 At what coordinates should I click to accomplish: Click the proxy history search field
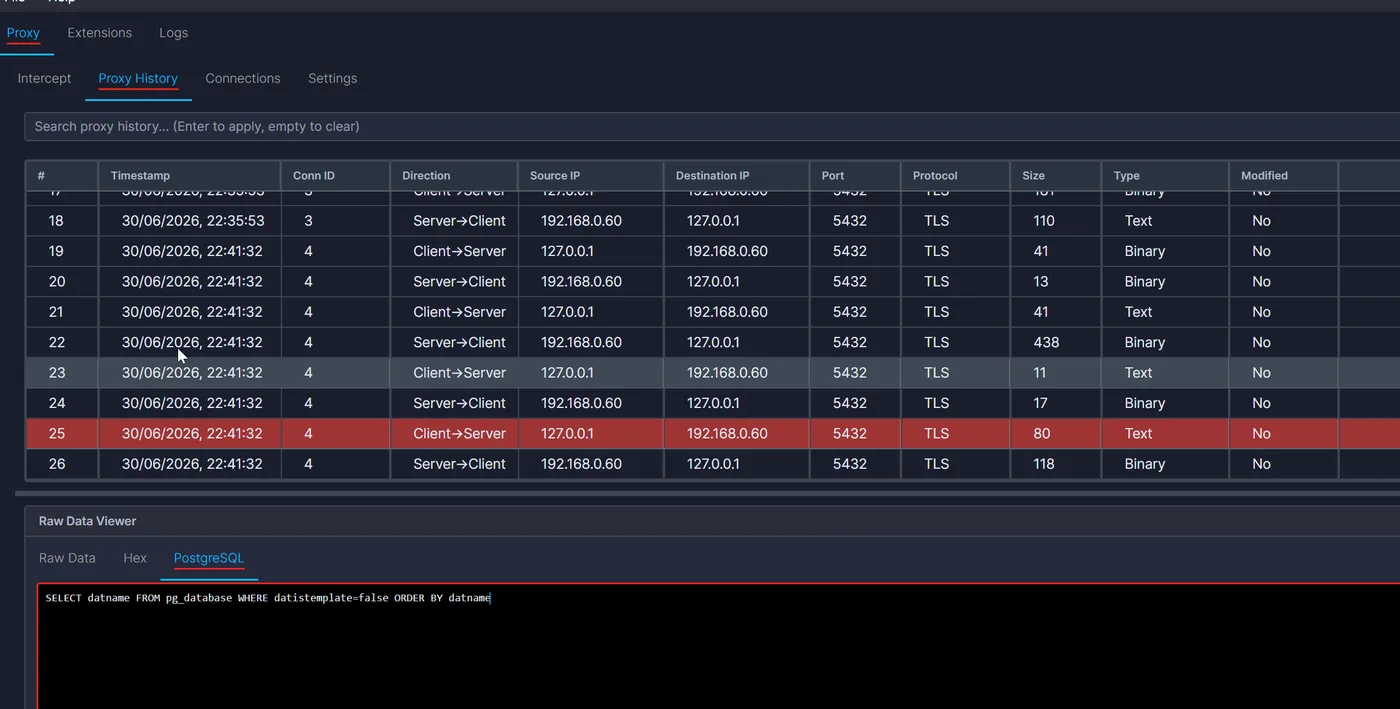pos(712,126)
